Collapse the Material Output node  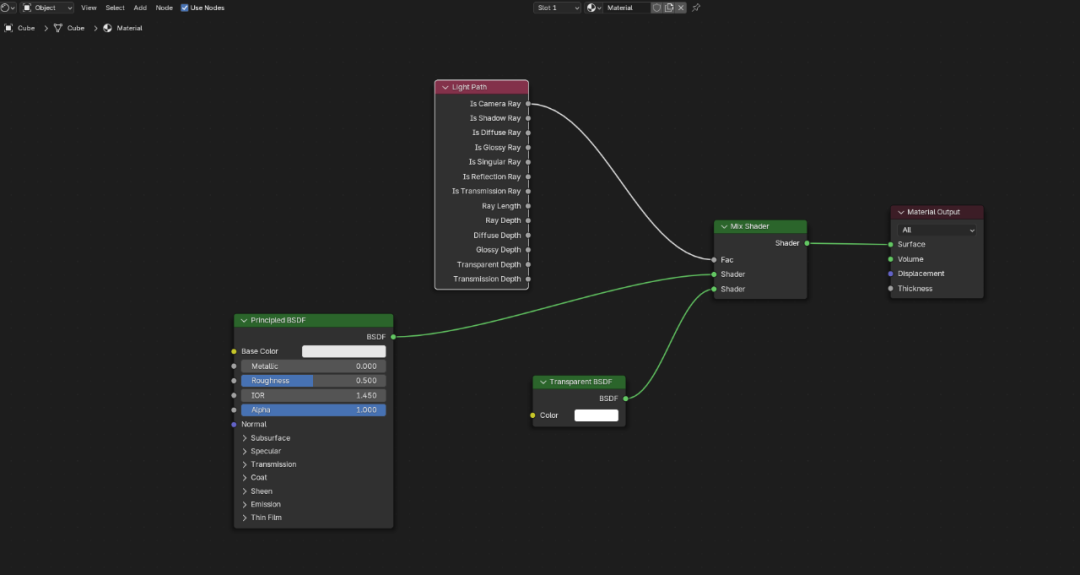click(x=901, y=212)
